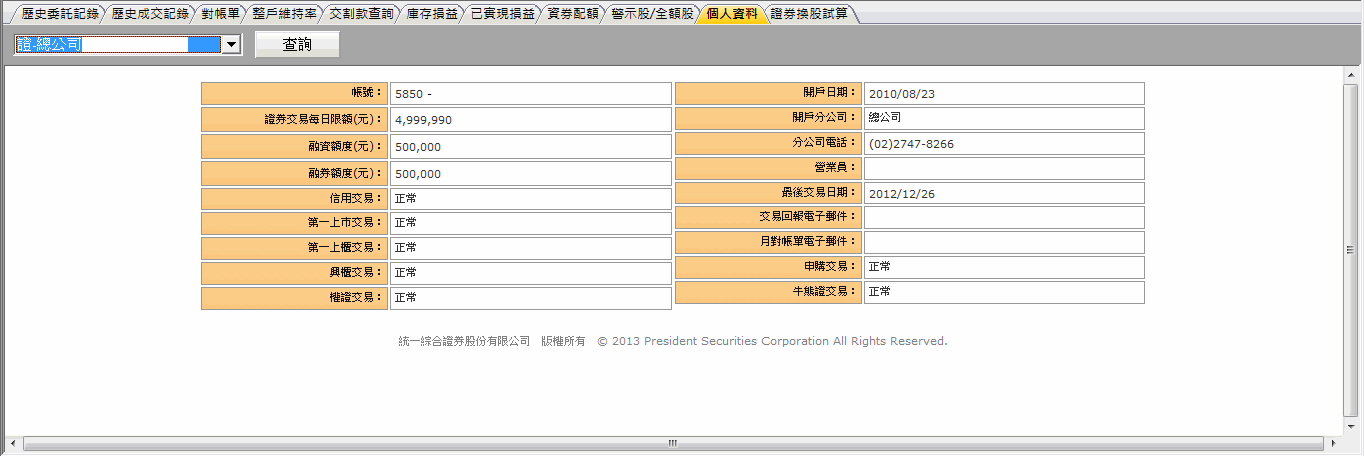This screenshot has width=1364, height=456.
Task: Click the vertical scrollbar up arrow
Action: (1350, 76)
